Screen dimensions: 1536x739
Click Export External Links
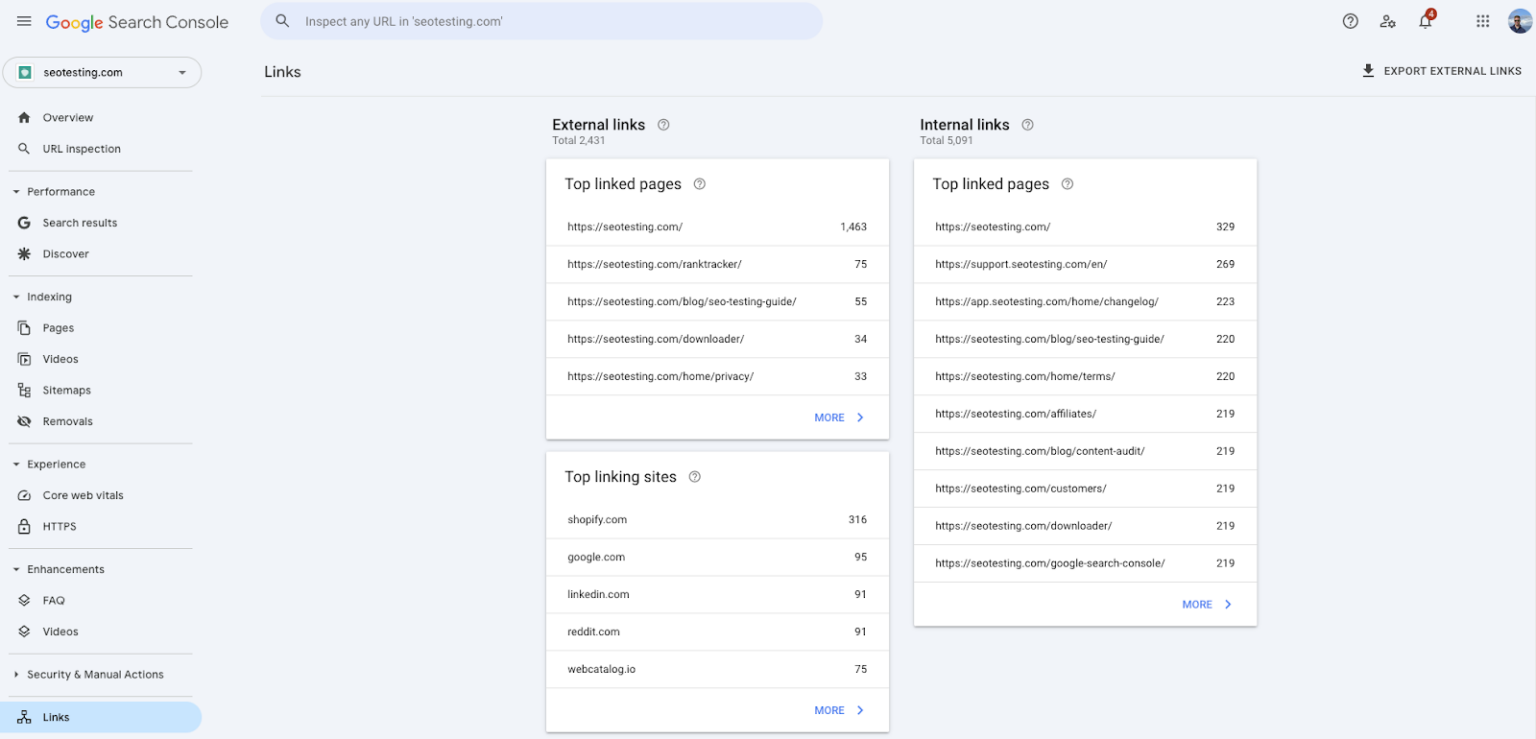[1442, 70]
